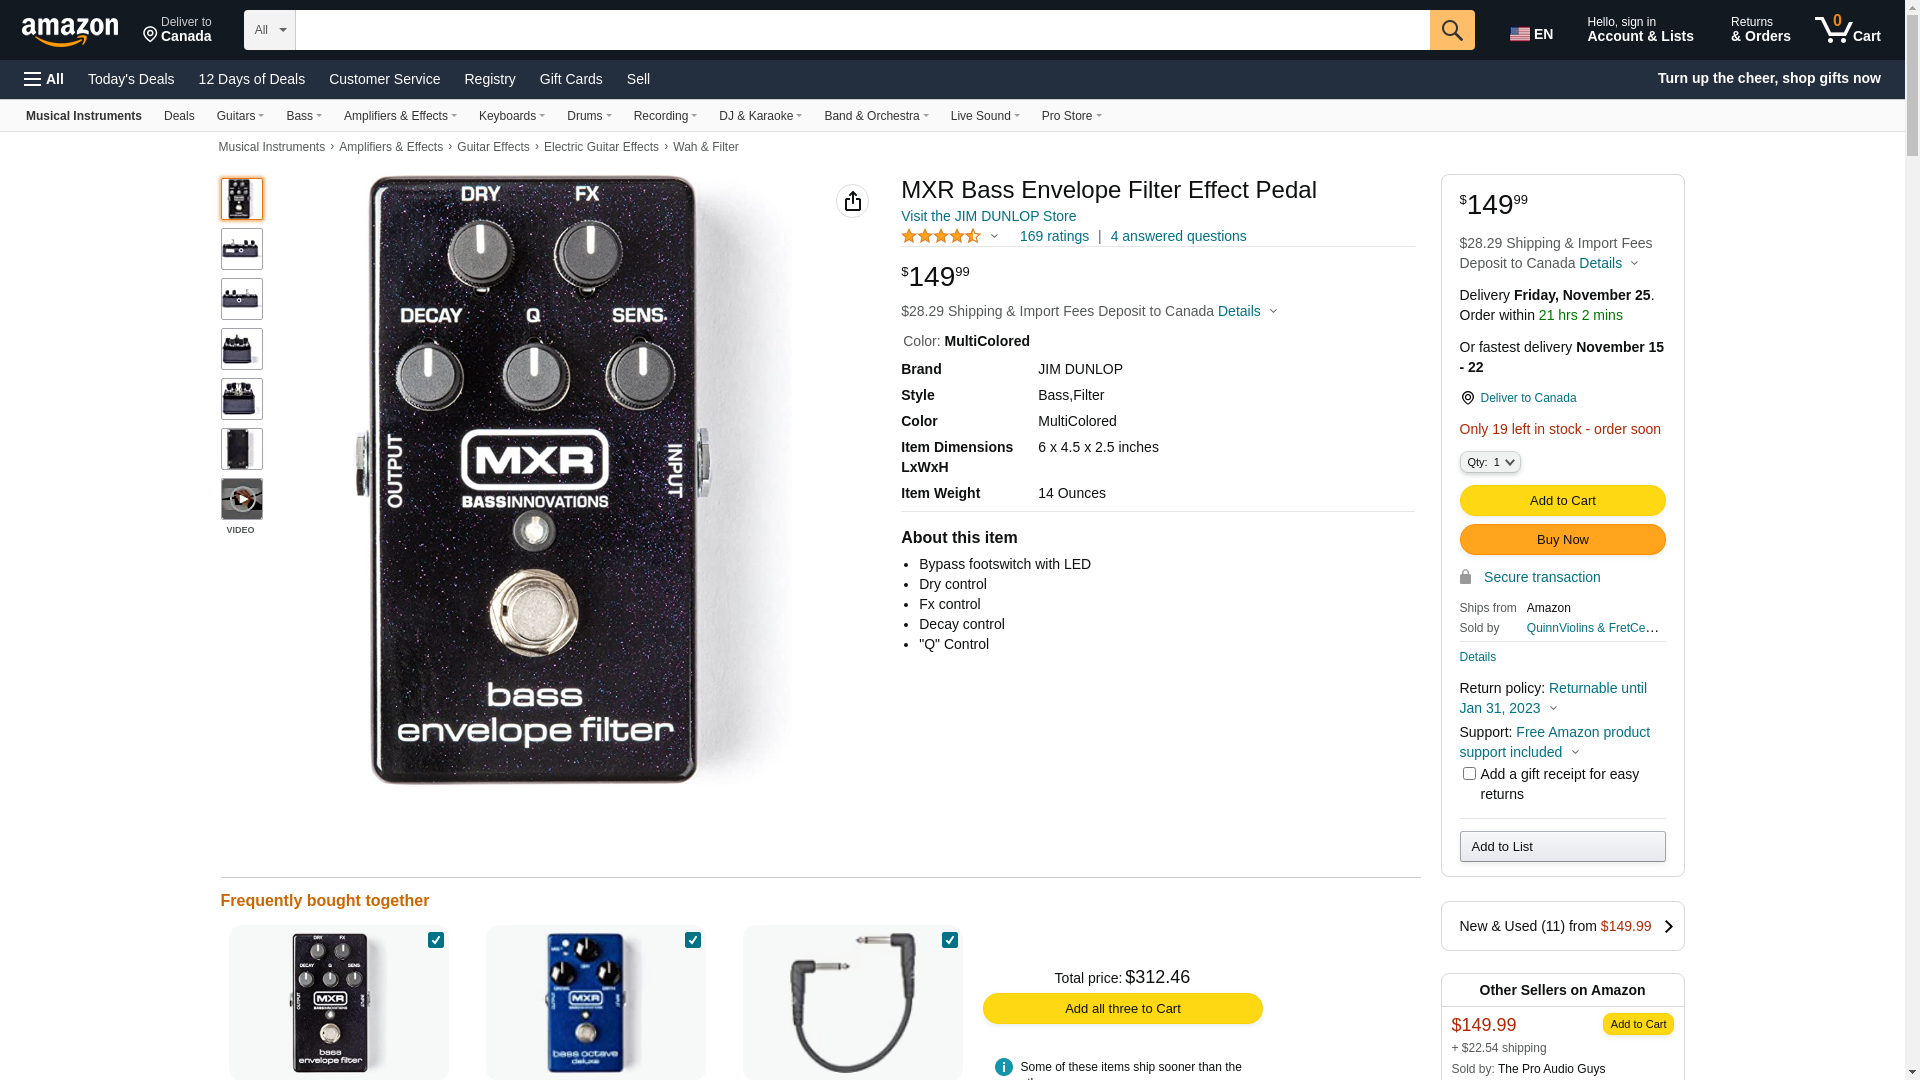Expand the star ratings breakdown arrow

(x=994, y=237)
